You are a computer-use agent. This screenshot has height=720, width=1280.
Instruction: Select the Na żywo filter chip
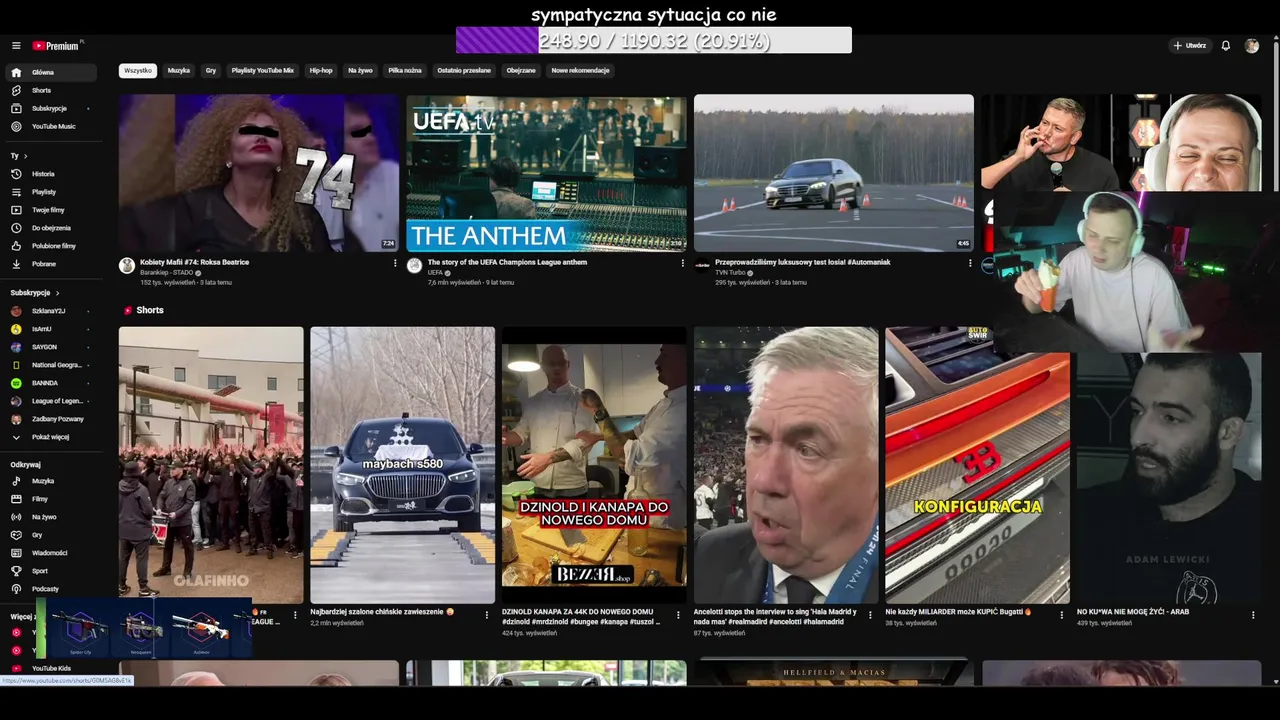pos(360,71)
